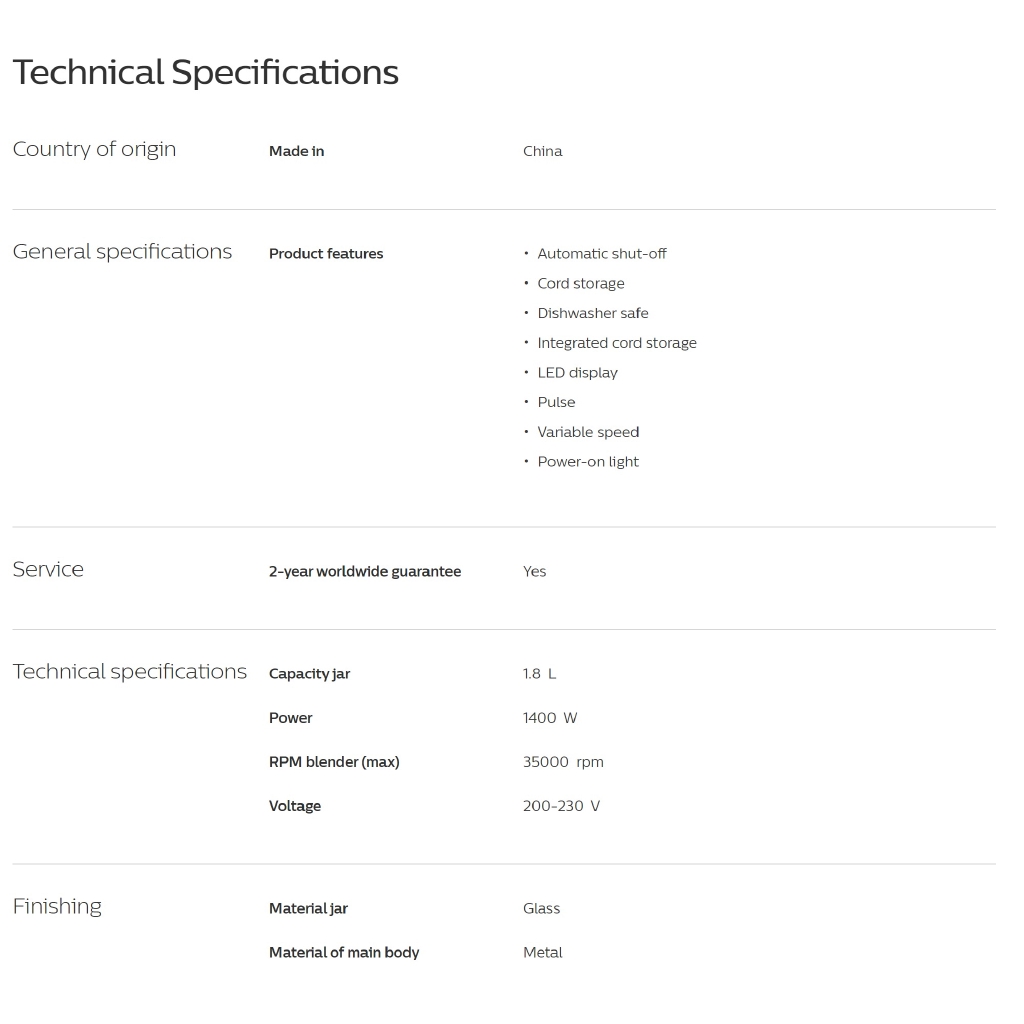Click the Material of main body label
Viewport: 1024px width, 1024px height.
[x=344, y=953]
